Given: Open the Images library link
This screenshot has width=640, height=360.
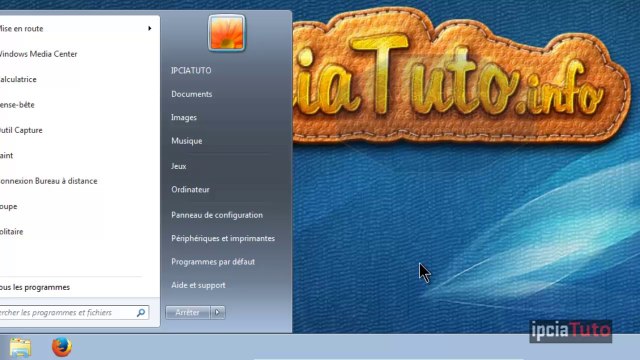Looking at the screenshot, I should pos(184,118).
